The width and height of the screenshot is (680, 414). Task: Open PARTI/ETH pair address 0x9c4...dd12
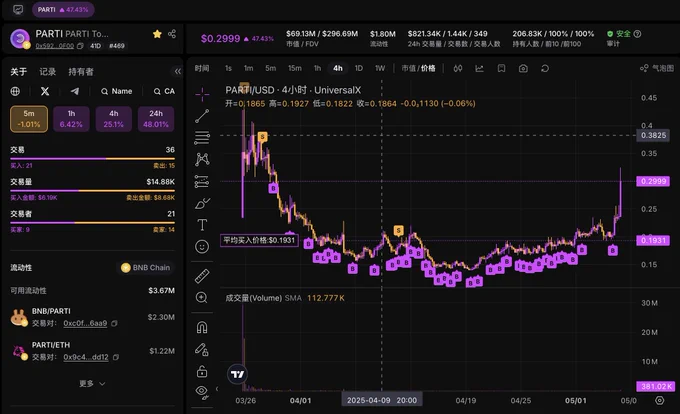point(86,357)
